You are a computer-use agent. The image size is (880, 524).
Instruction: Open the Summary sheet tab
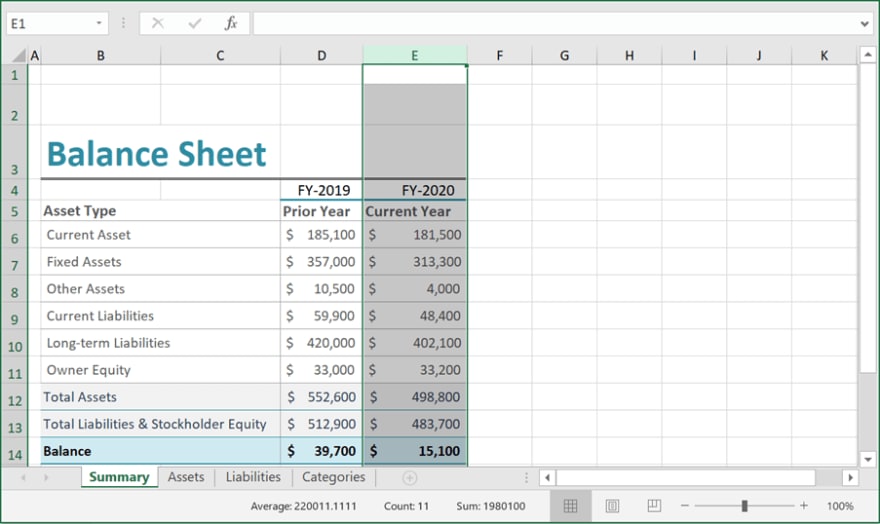[x=119, y=477]
